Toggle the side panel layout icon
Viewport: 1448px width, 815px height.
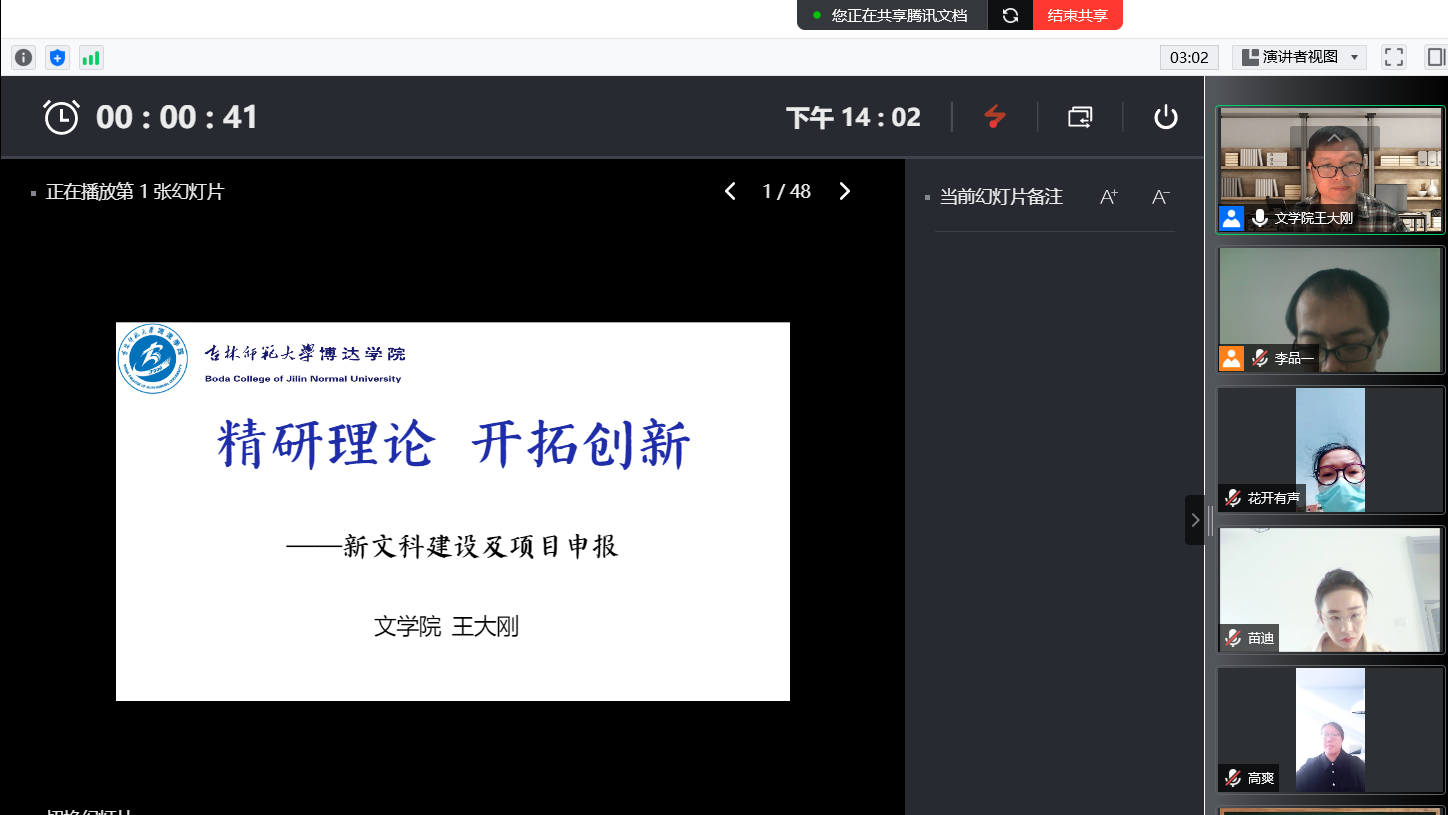[1435, 57]
